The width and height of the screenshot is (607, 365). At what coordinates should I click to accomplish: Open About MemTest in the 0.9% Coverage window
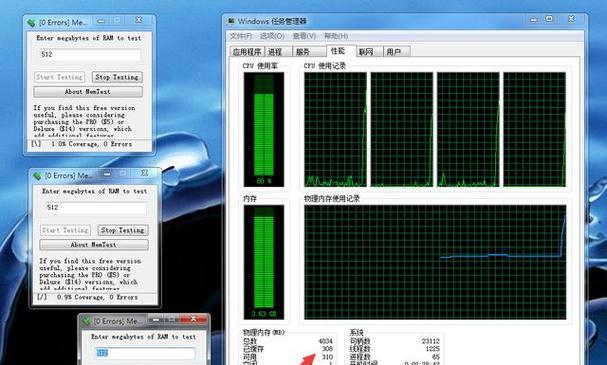[x=94, y=245]
